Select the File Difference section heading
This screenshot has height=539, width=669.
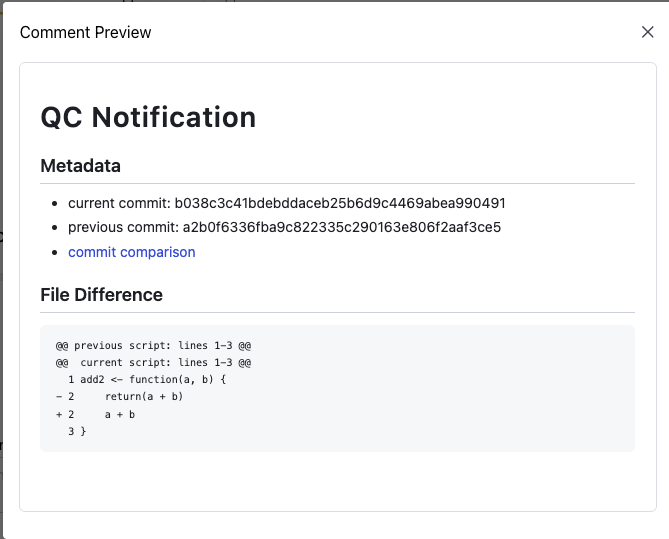pyautogui.click(x=101, y=295)
